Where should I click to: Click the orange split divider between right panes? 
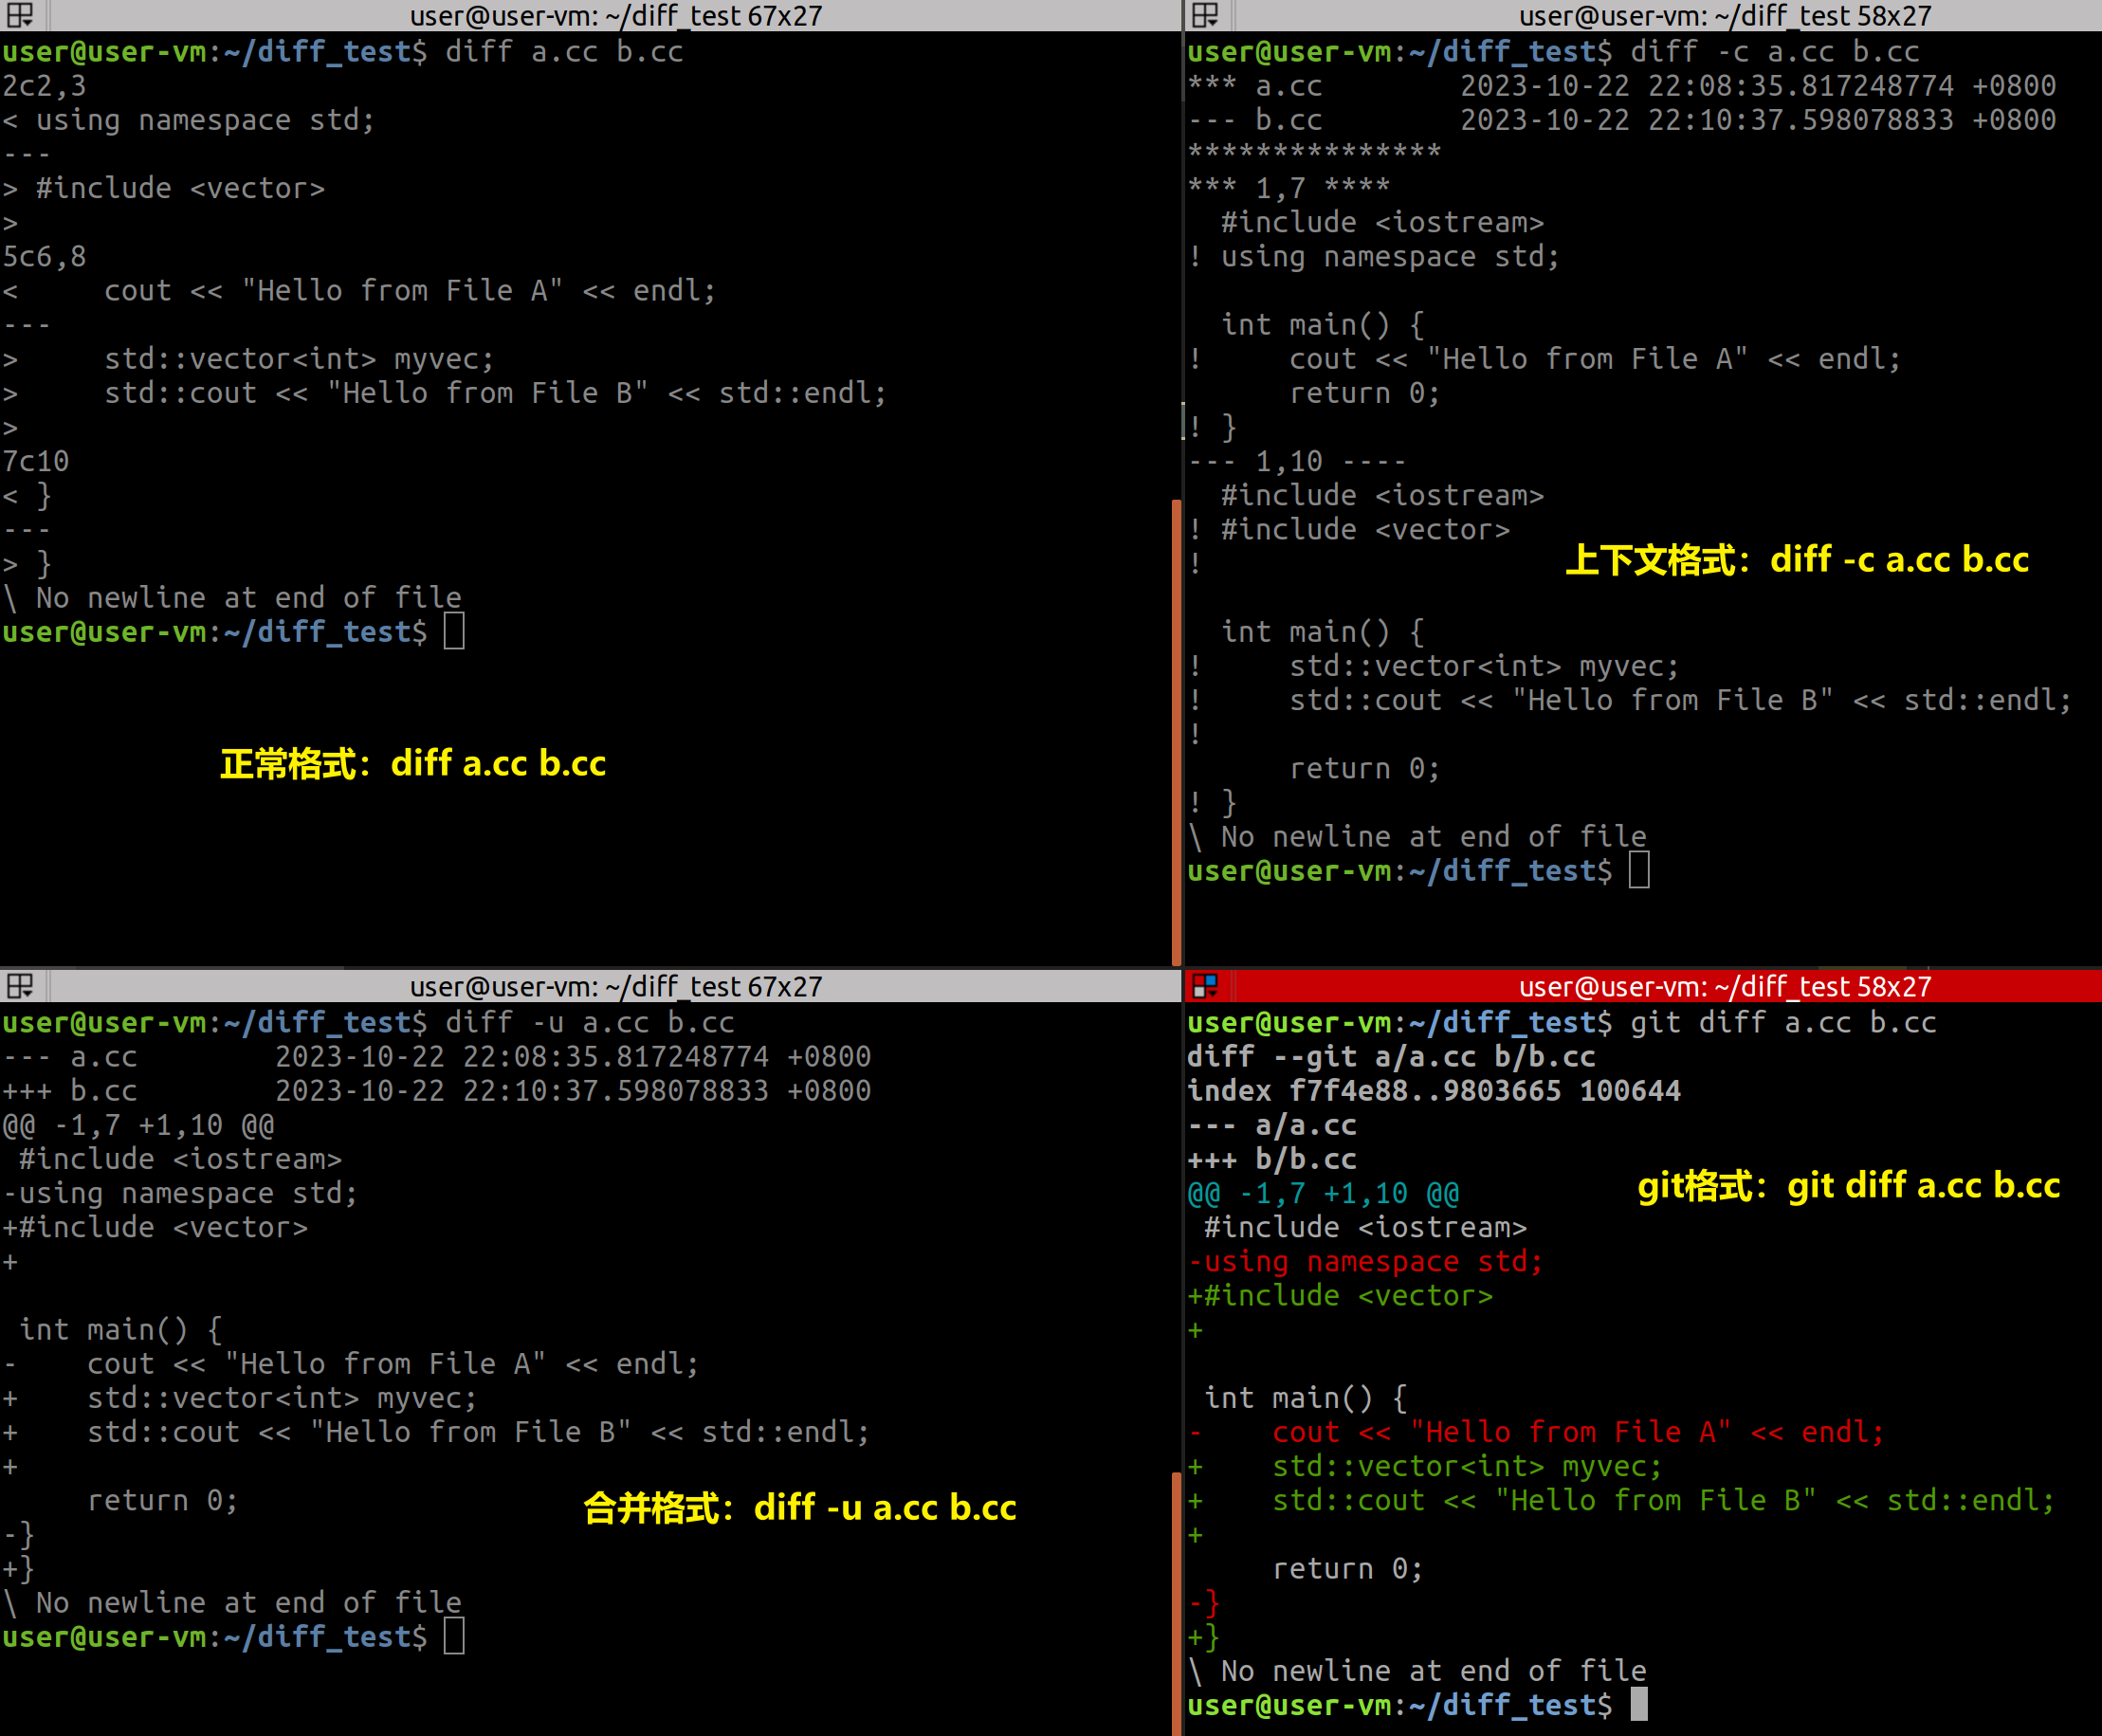point(1176,700)
